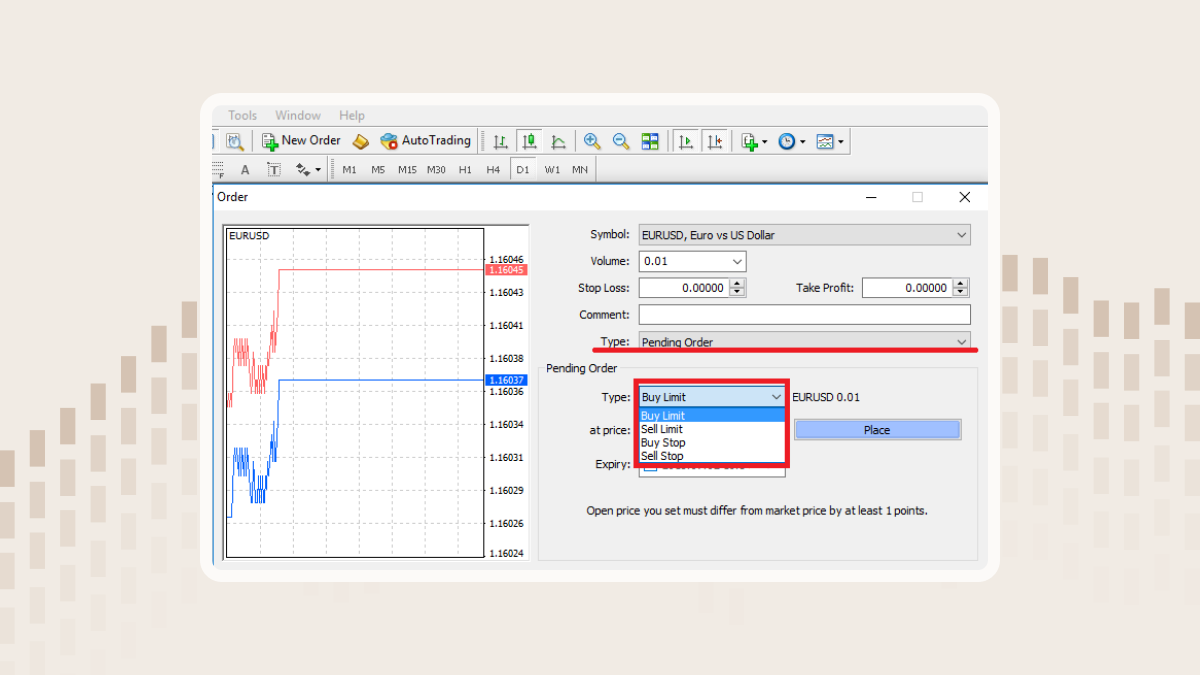Click the add Indicators icon

[748, 141]
